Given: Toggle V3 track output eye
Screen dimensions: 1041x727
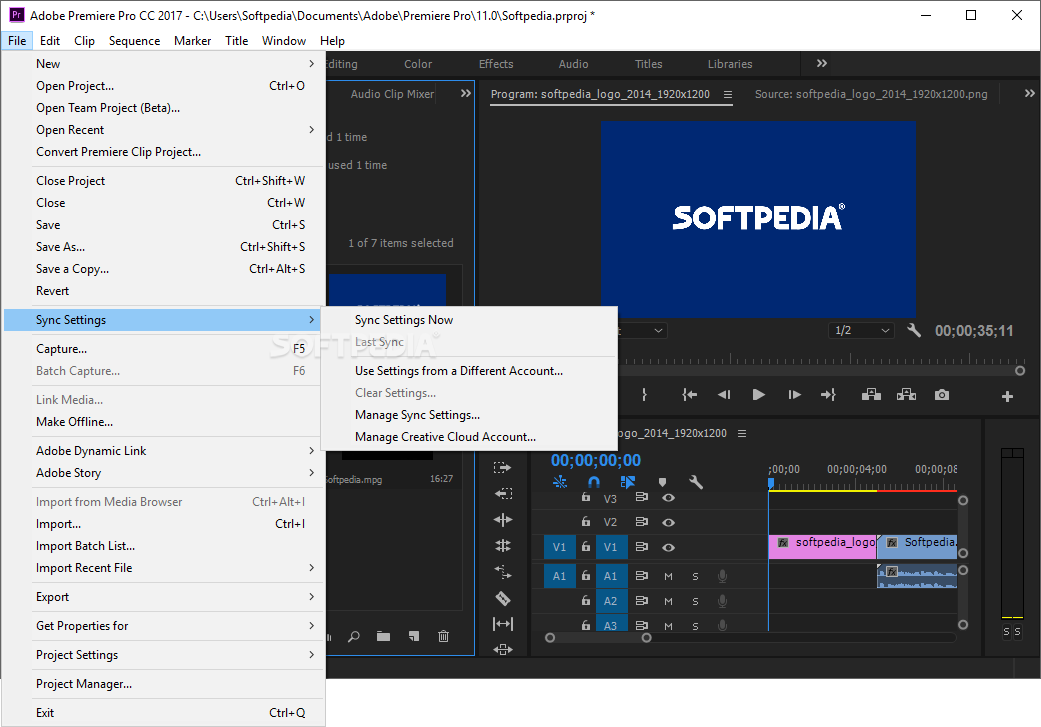Looking at the screenshot, I should point(669,498).
